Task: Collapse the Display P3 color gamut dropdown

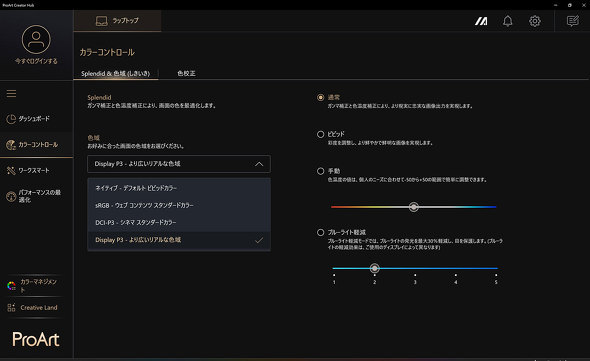Action: point(179,164)
